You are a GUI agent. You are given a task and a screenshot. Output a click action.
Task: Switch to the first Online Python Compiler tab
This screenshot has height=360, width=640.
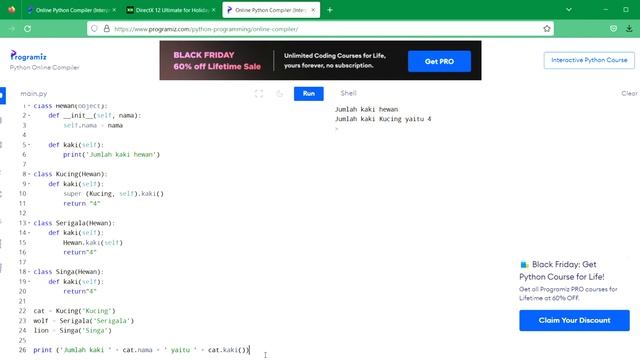pos(71,10)
